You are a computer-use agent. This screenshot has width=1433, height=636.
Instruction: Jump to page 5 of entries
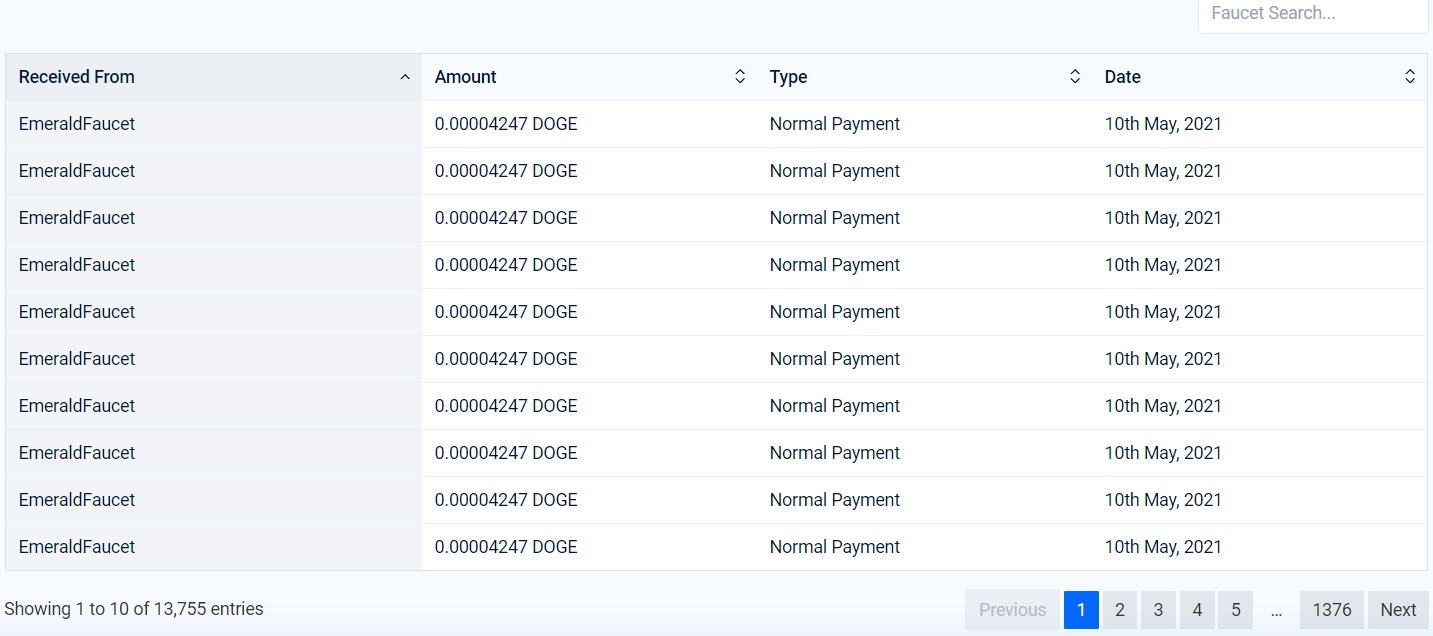[1236, 610]
